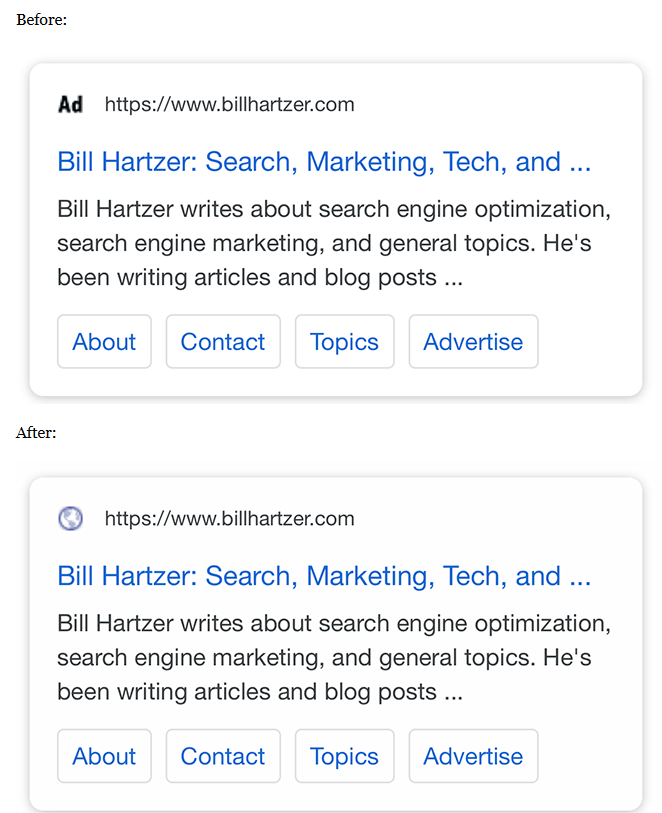Open the Bill Hartzer headline in the After card
This screenshot has height=813, width=662.
(324, 576)
